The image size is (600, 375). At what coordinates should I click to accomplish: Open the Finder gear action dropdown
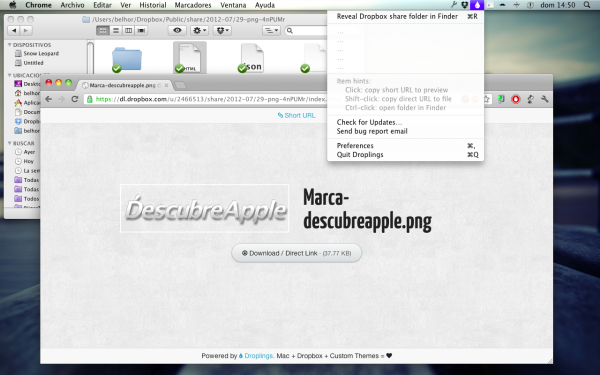pyautogui.click(x=200, y=30)
